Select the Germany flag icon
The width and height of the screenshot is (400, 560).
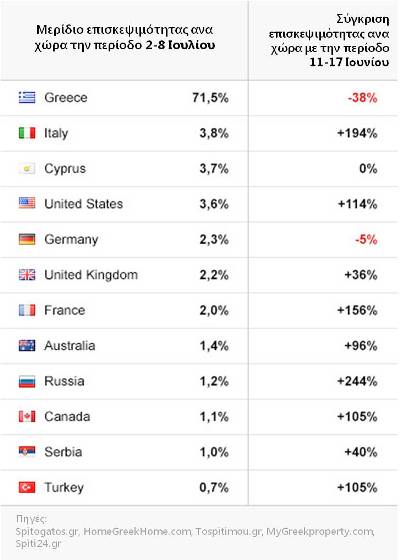(27, 239)
